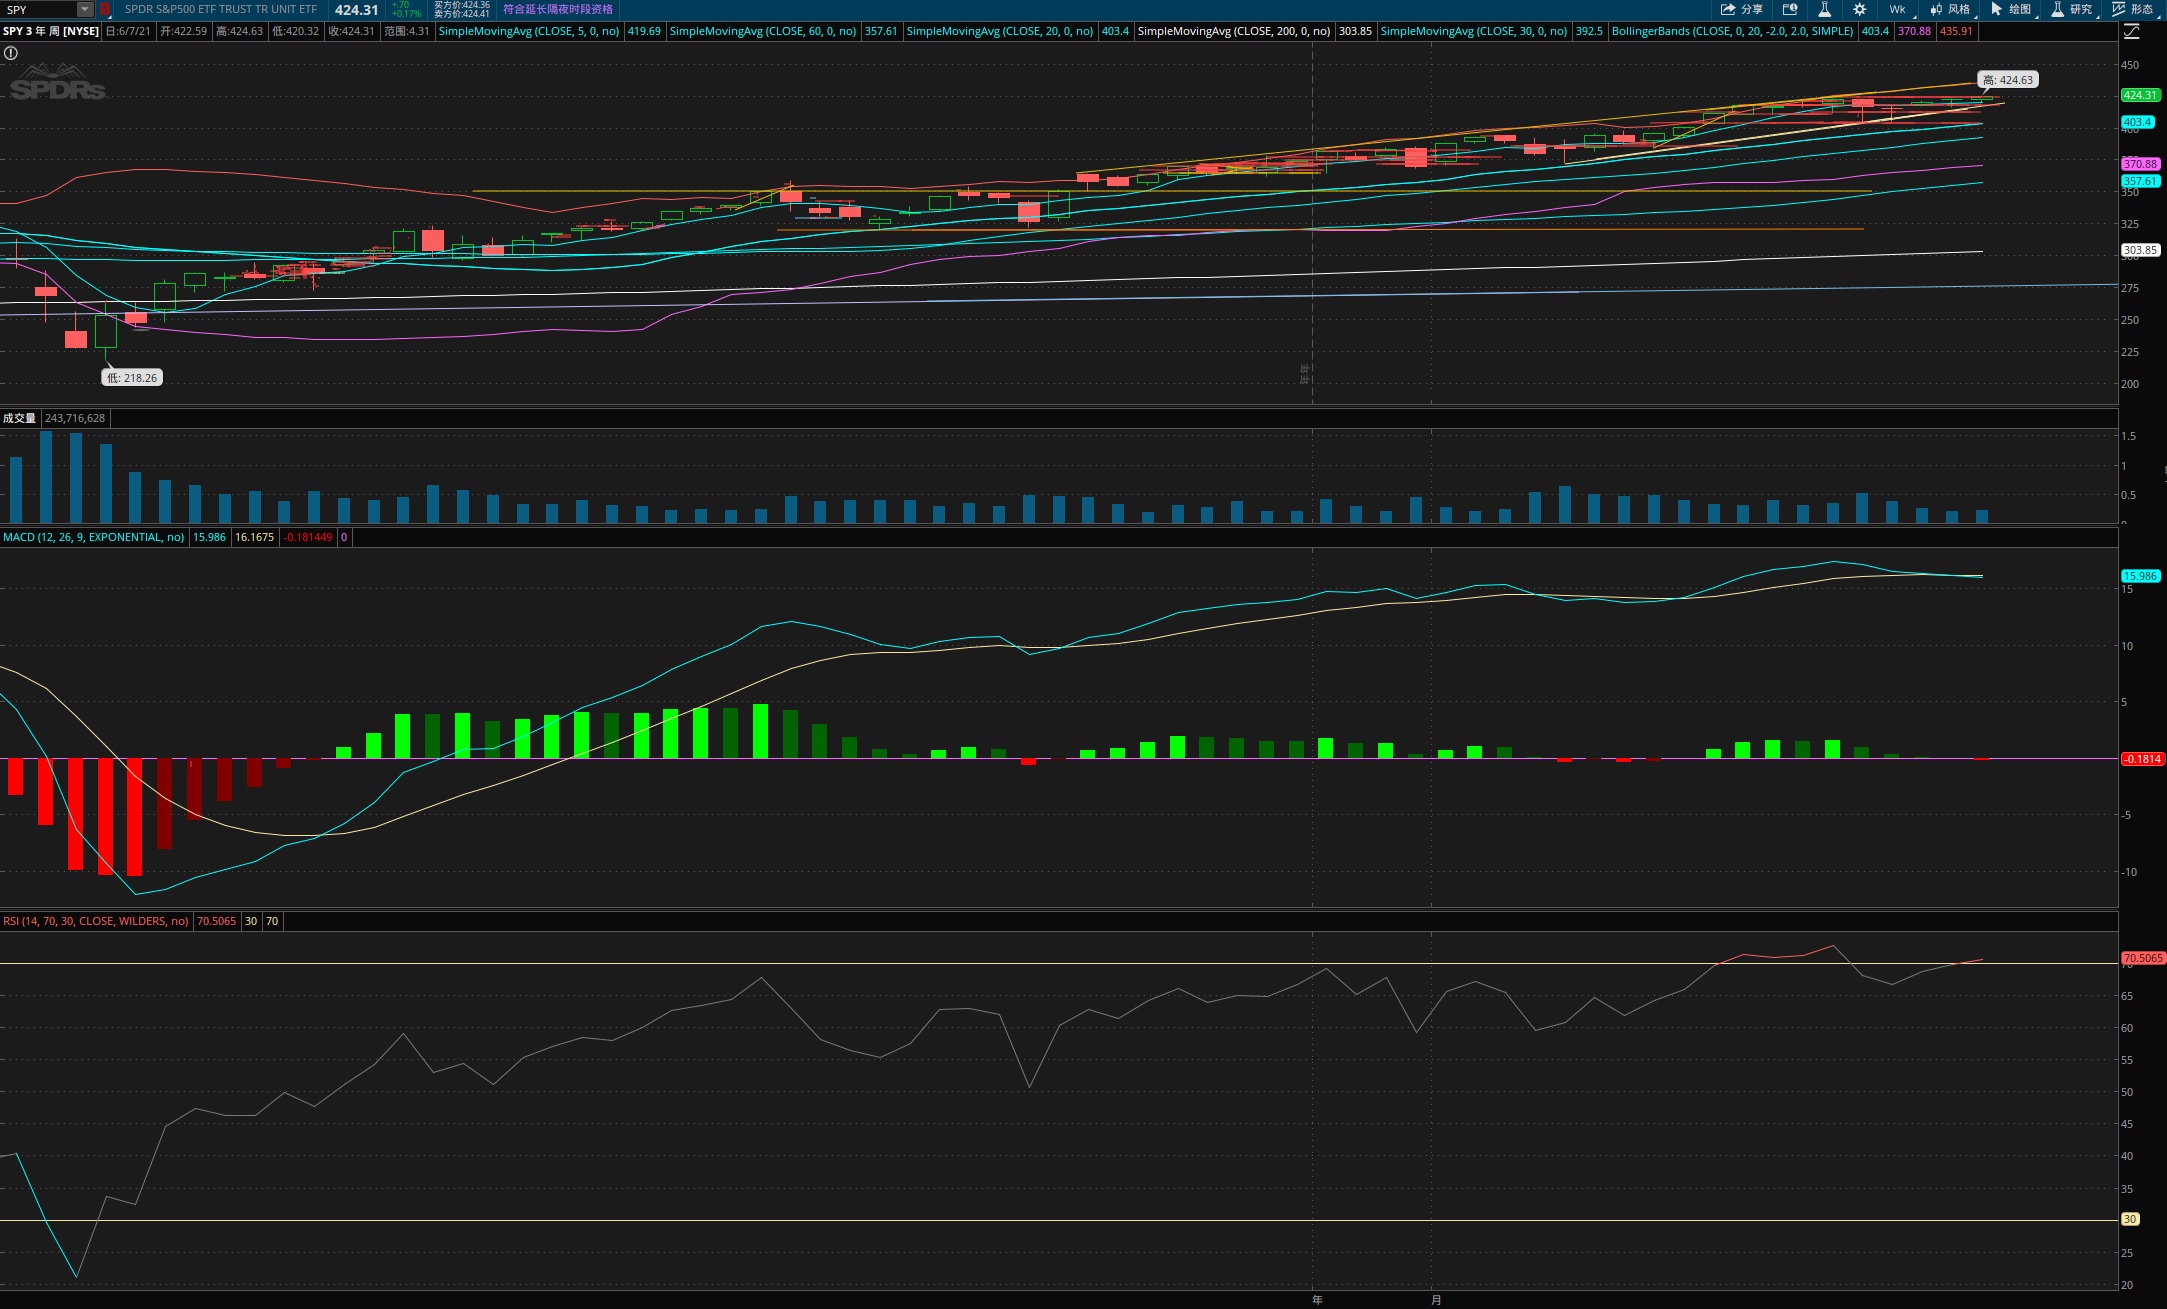Image resolution: width=2167 pixels, height=1309 pixels.
Task: Click the BollingerBands study label
Action: coord(1731,31)
